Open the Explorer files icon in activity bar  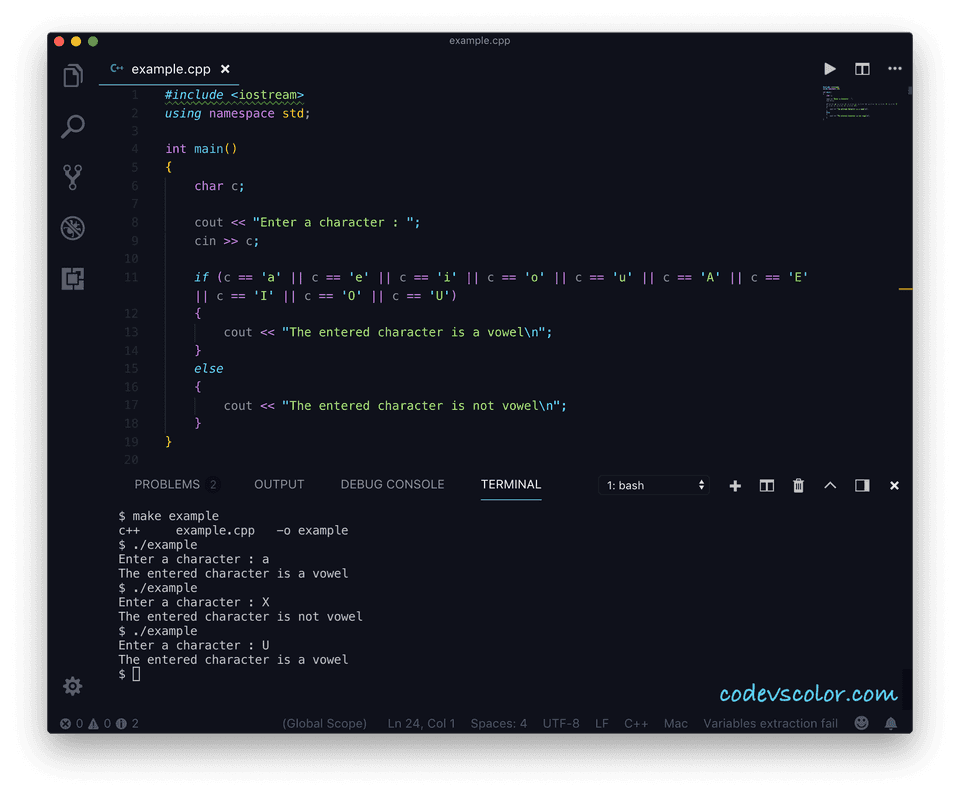(x=73, y=76)
